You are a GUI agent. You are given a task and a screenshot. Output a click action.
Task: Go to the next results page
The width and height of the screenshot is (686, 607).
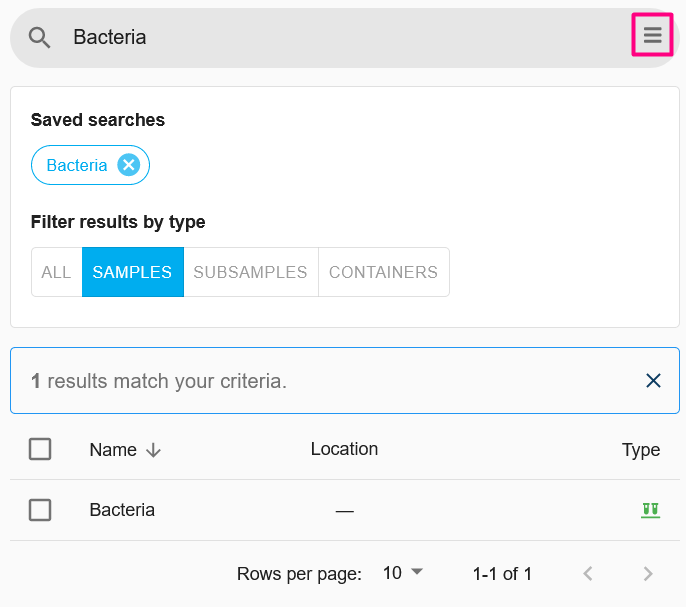(x=648, y=573)
